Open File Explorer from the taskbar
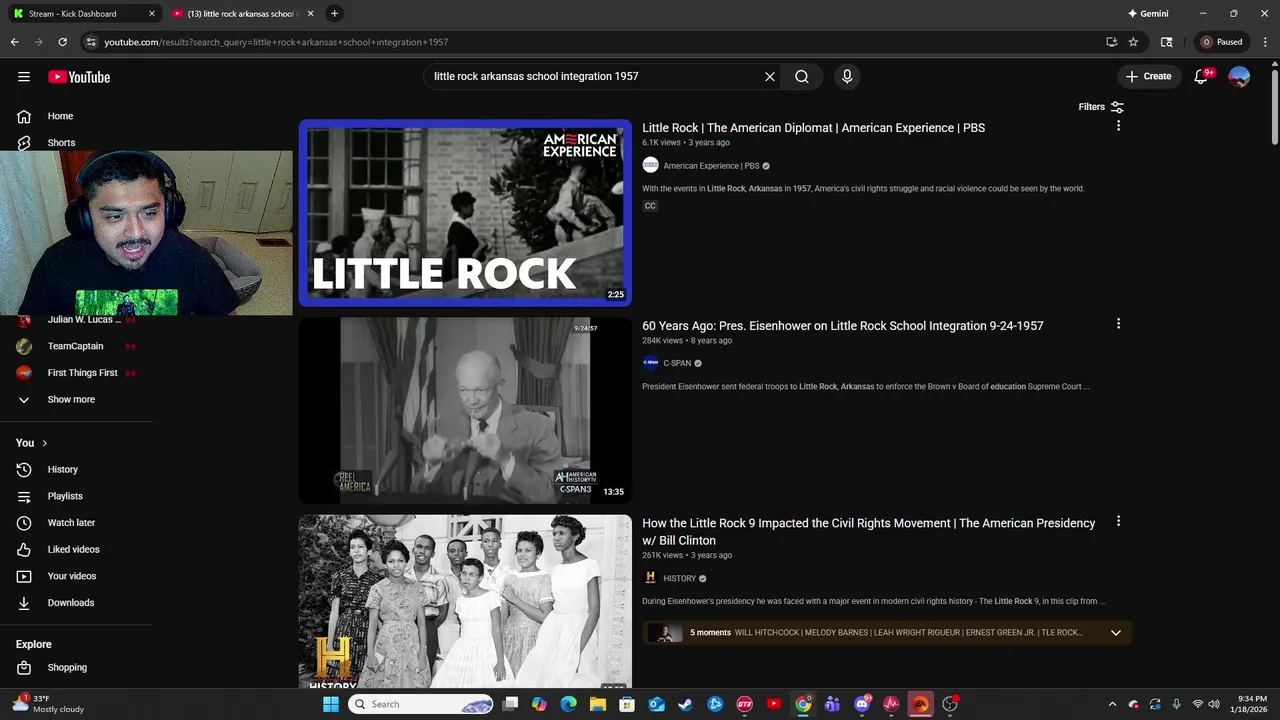Viewport: 1280px width, 720px height. tap(598, 704)
